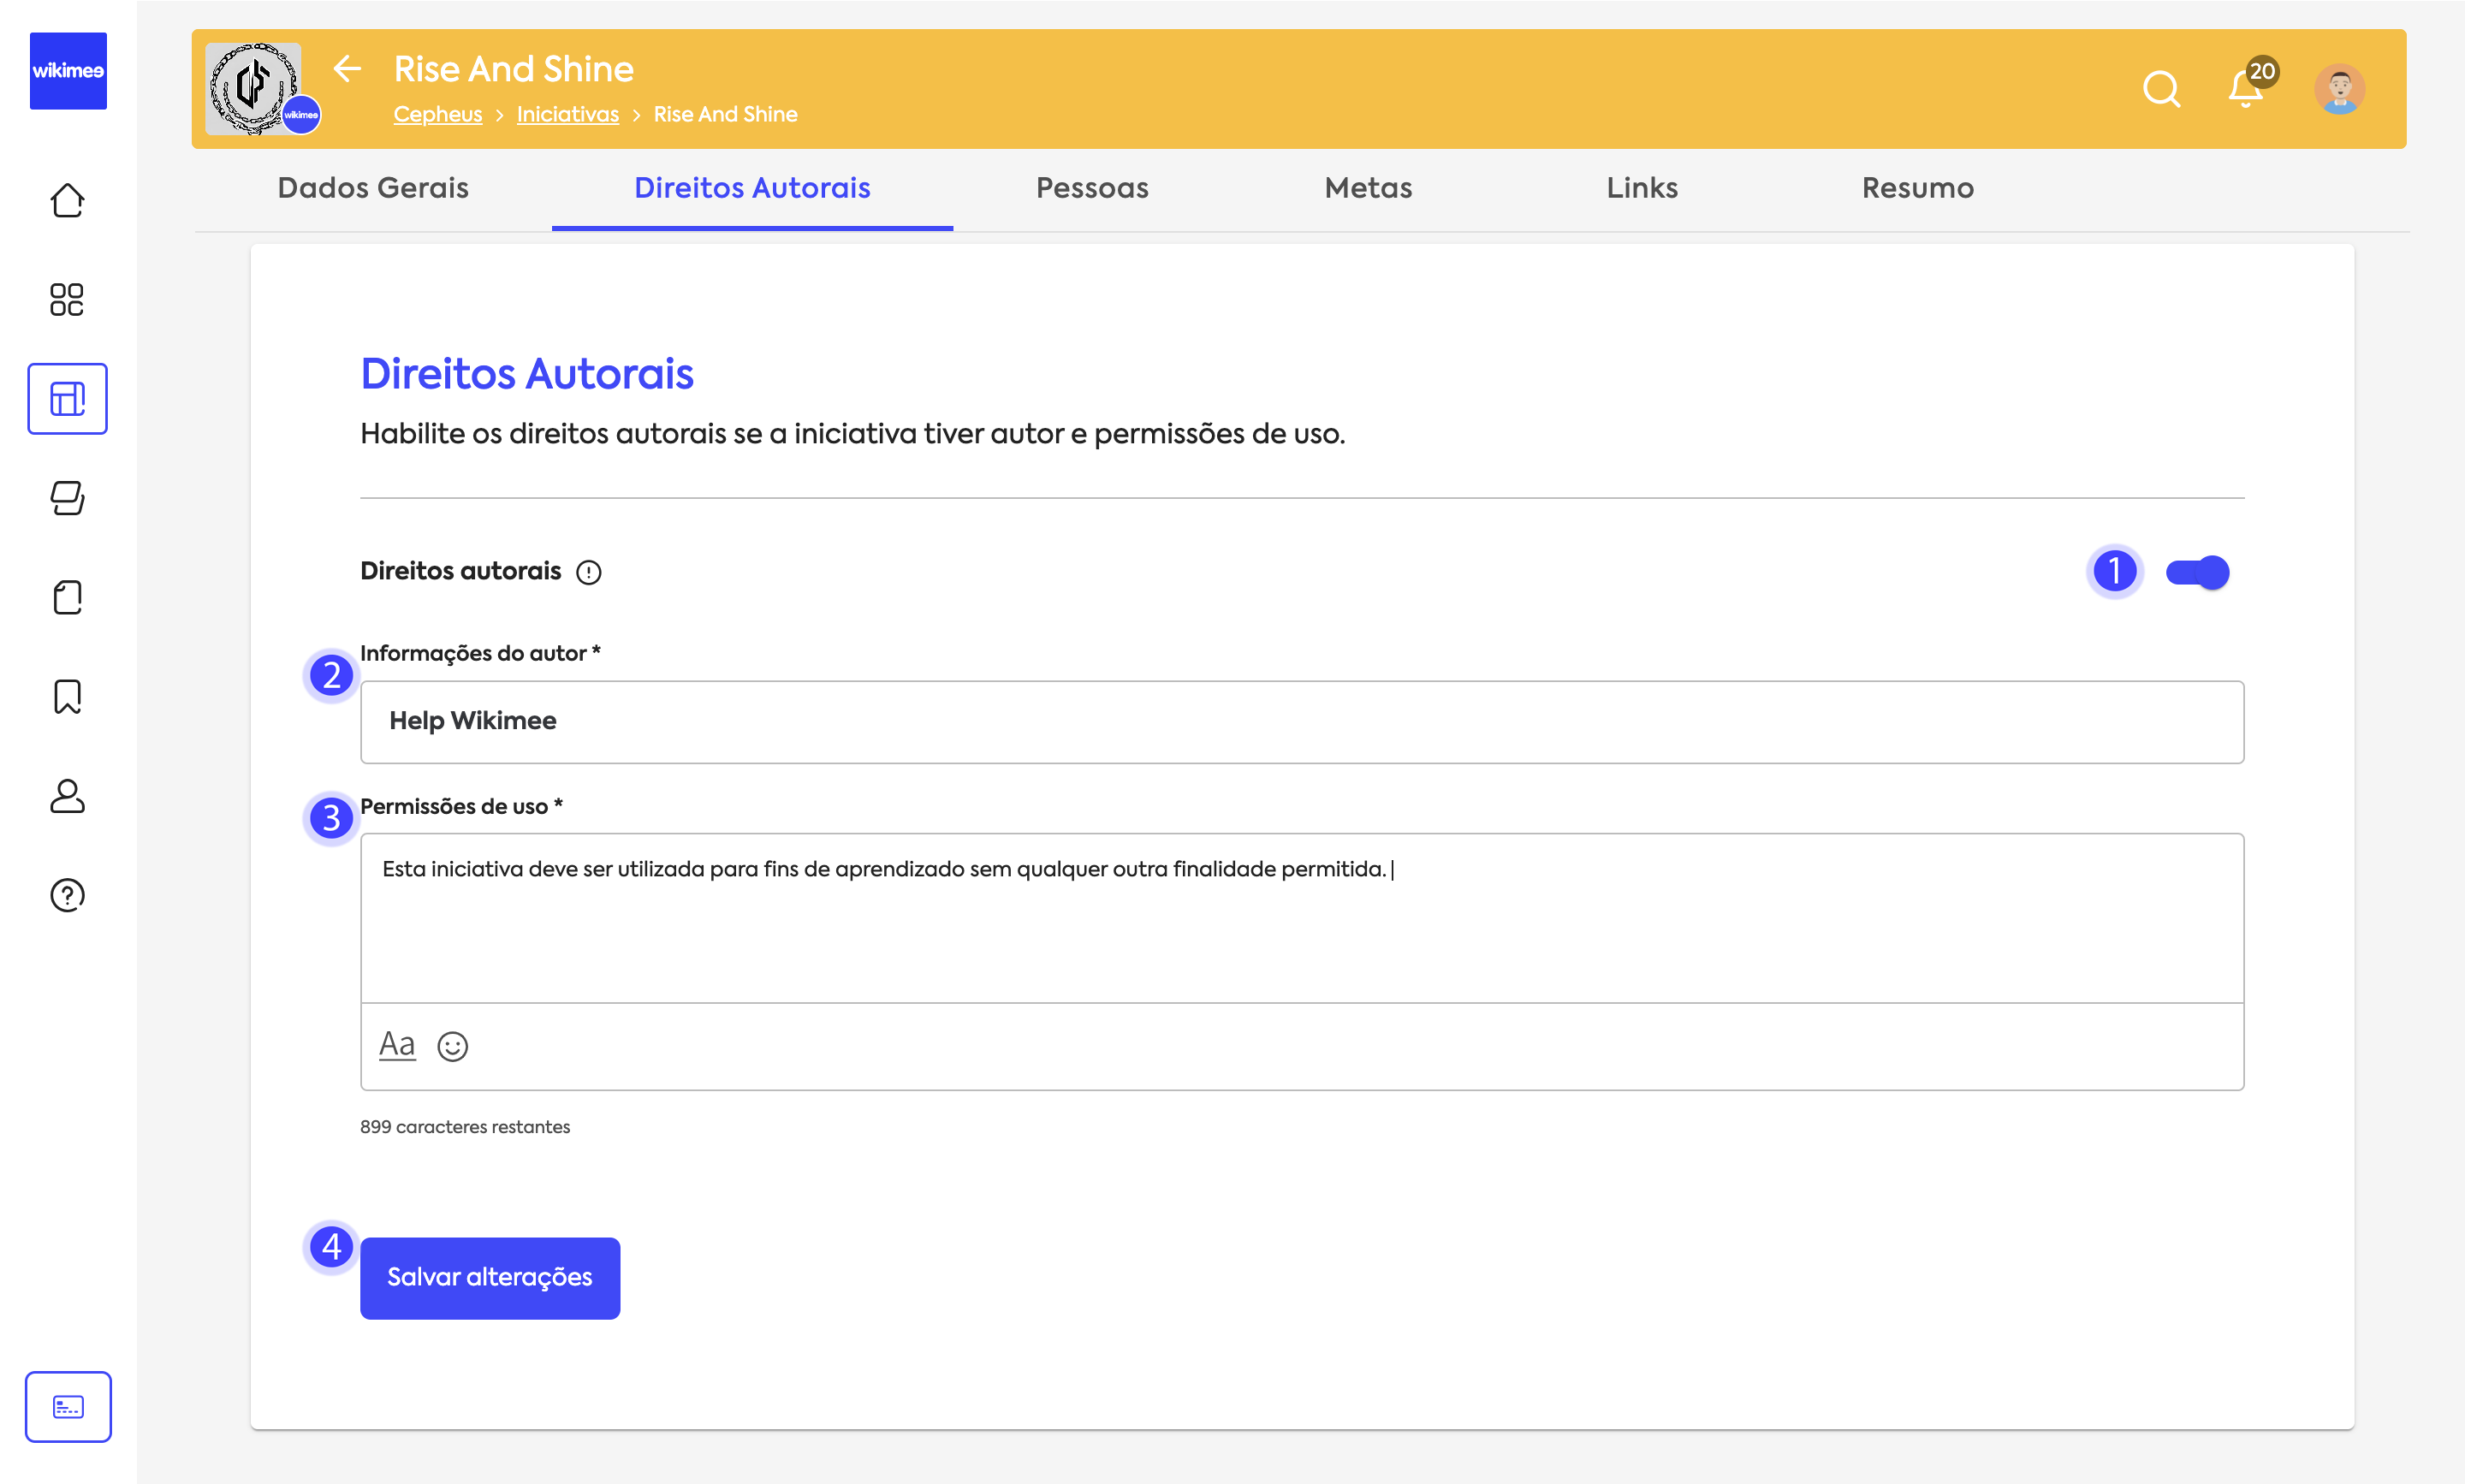Click the Salvar alterações button
Viewport: 2465px width, 1484px height.
(490, 1278)
